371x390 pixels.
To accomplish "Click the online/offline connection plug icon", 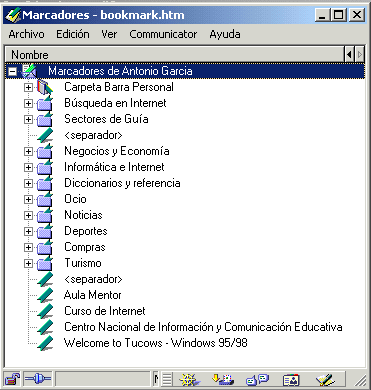I will tap(38, 379).
